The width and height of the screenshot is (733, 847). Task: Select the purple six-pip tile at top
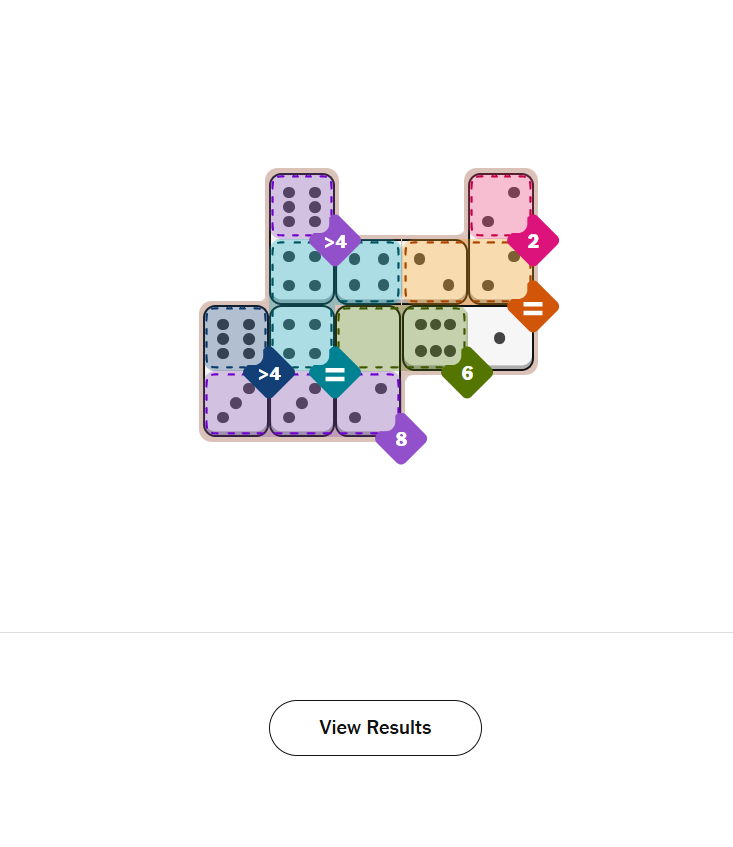coord(302,205)
